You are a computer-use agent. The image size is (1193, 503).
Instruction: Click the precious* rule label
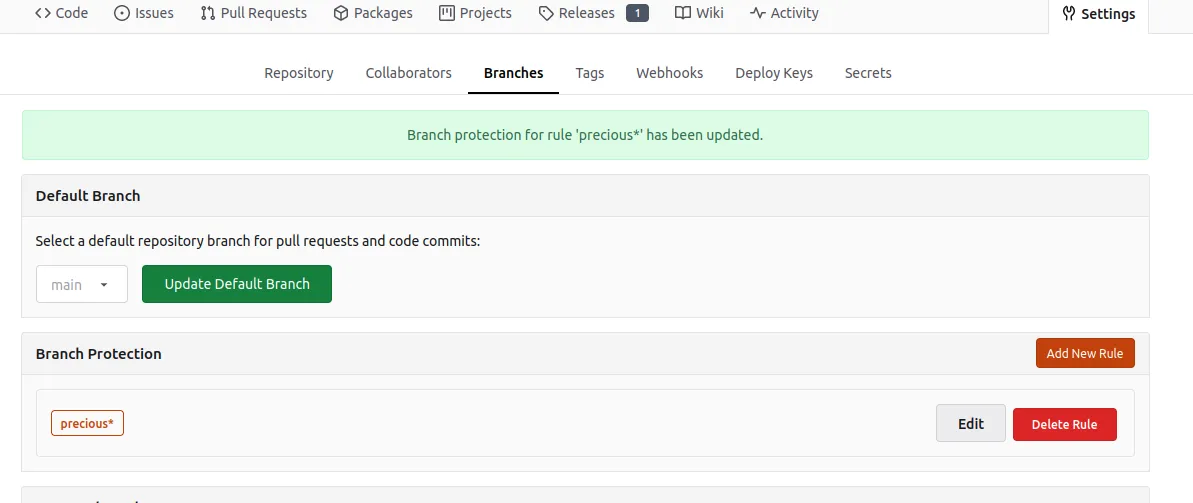click(x=87, y=424)
